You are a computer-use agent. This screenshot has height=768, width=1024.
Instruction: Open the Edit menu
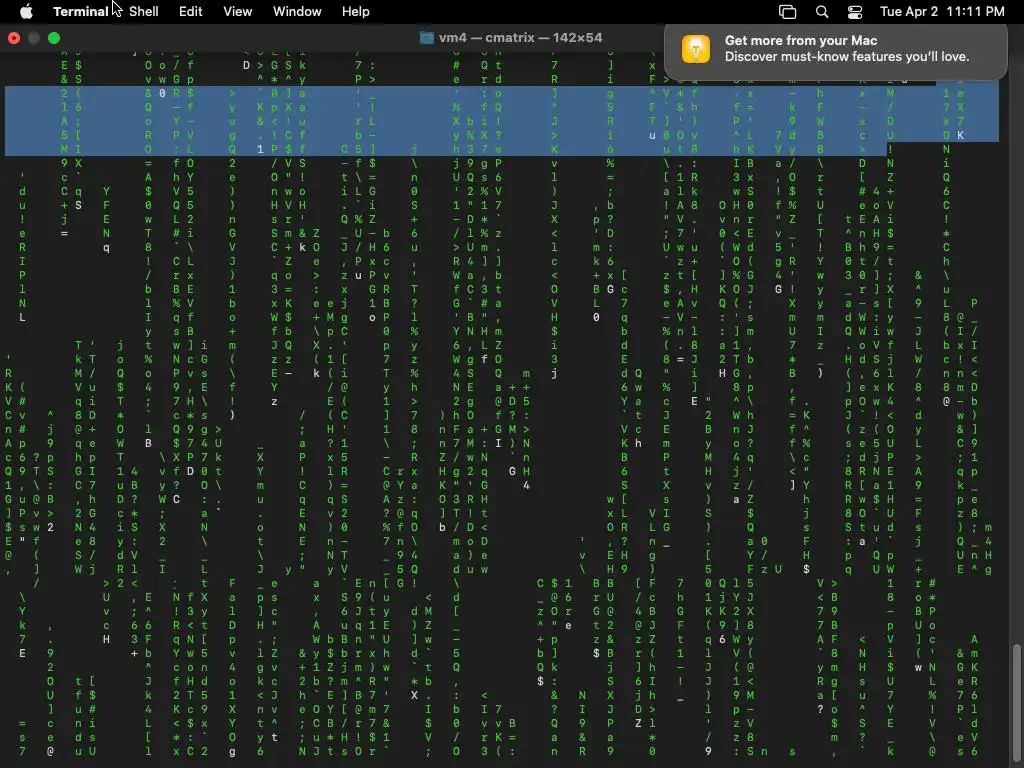[191, 11]
